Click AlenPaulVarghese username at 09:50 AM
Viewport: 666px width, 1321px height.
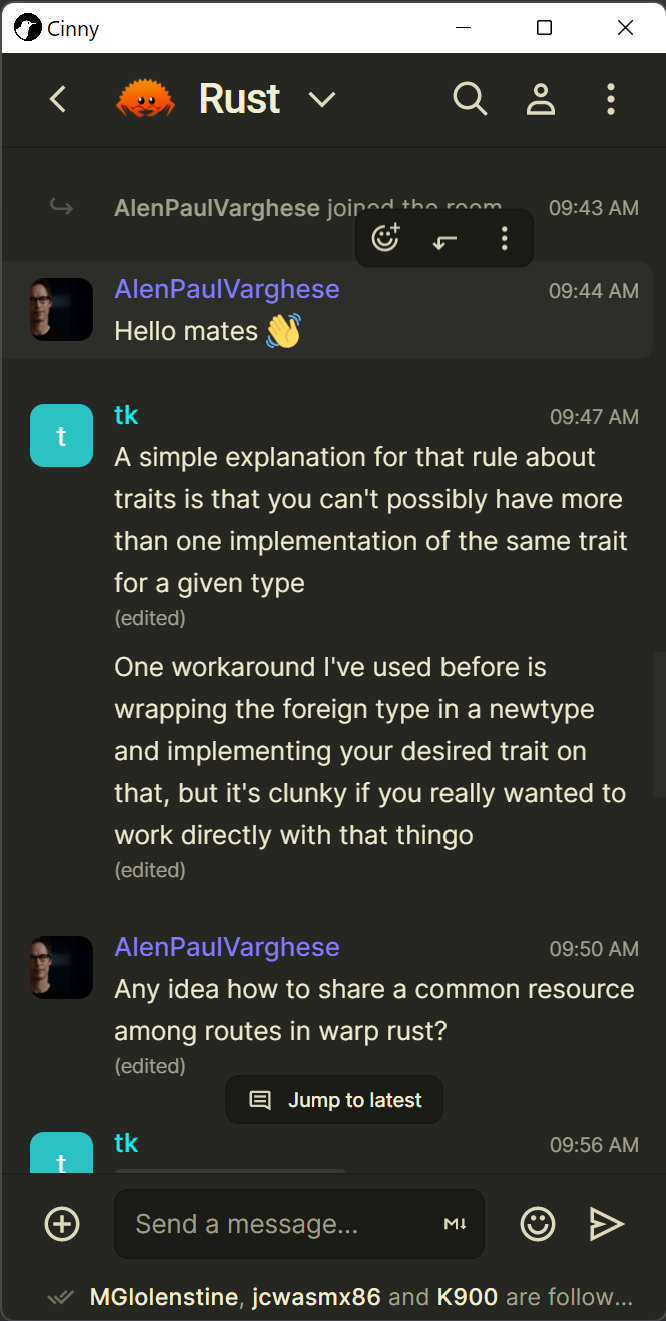point(227,947)
